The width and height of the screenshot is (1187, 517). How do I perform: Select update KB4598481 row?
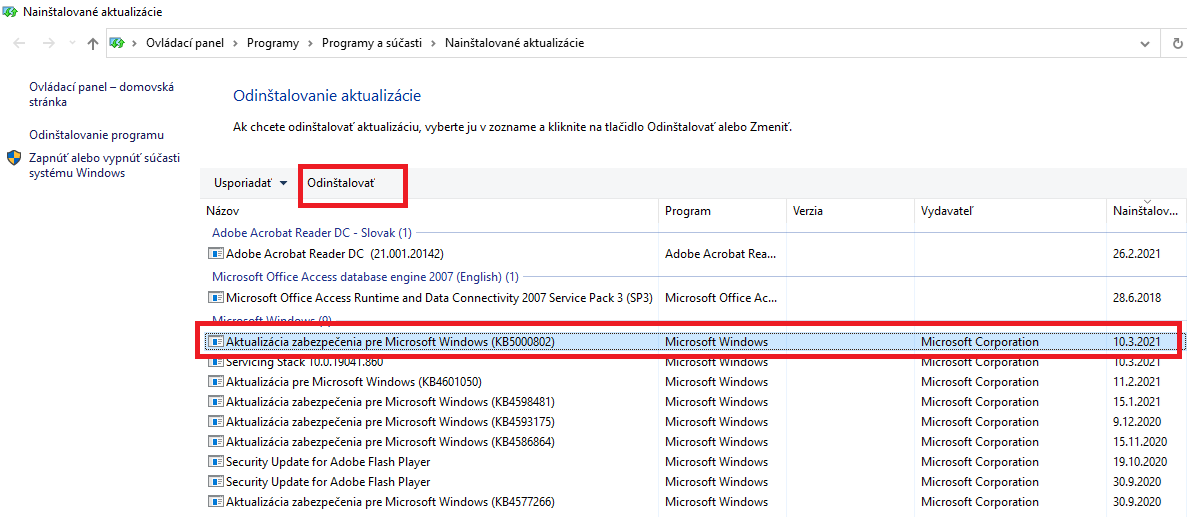(693, 401)
